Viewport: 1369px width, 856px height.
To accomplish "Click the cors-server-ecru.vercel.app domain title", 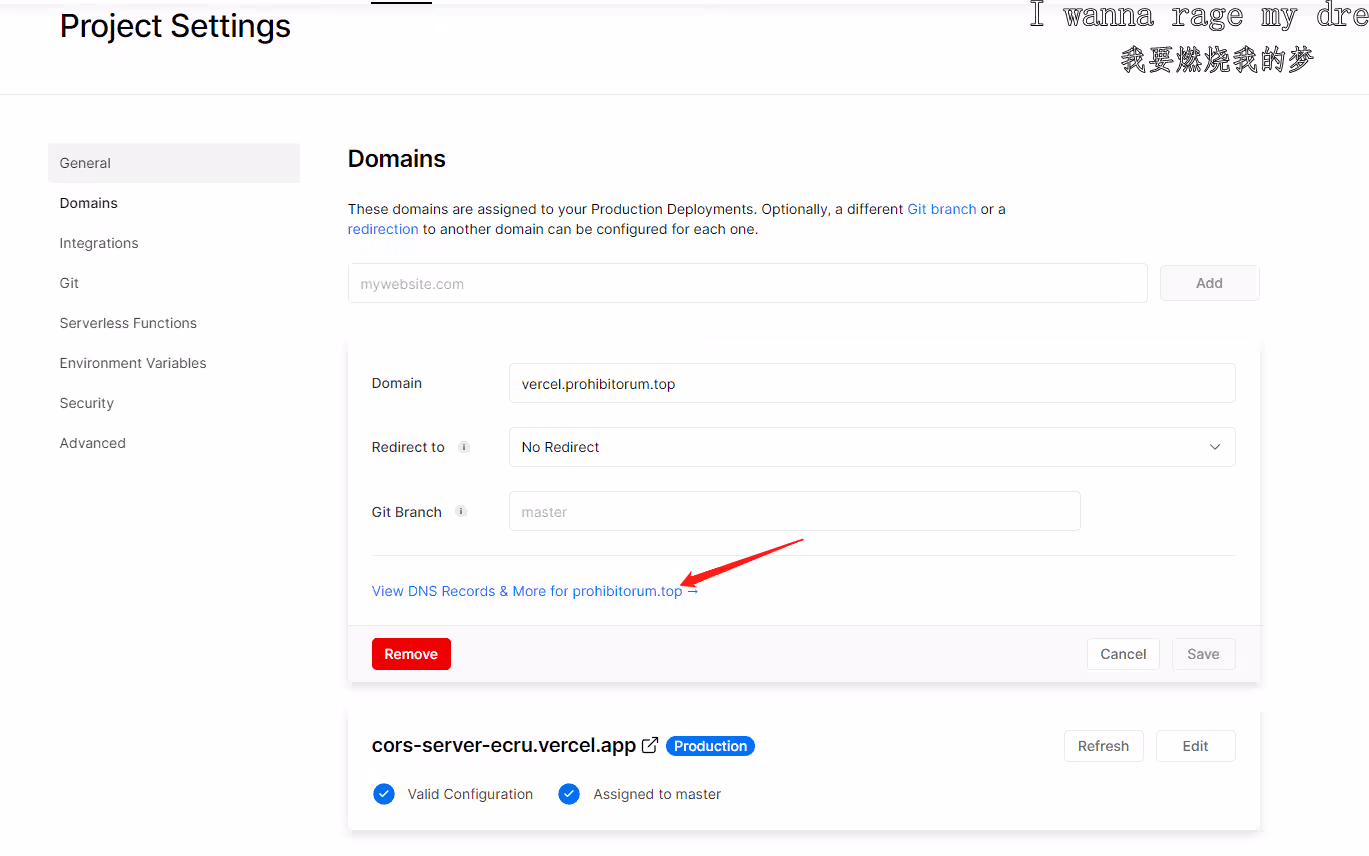I will [504, 745].
